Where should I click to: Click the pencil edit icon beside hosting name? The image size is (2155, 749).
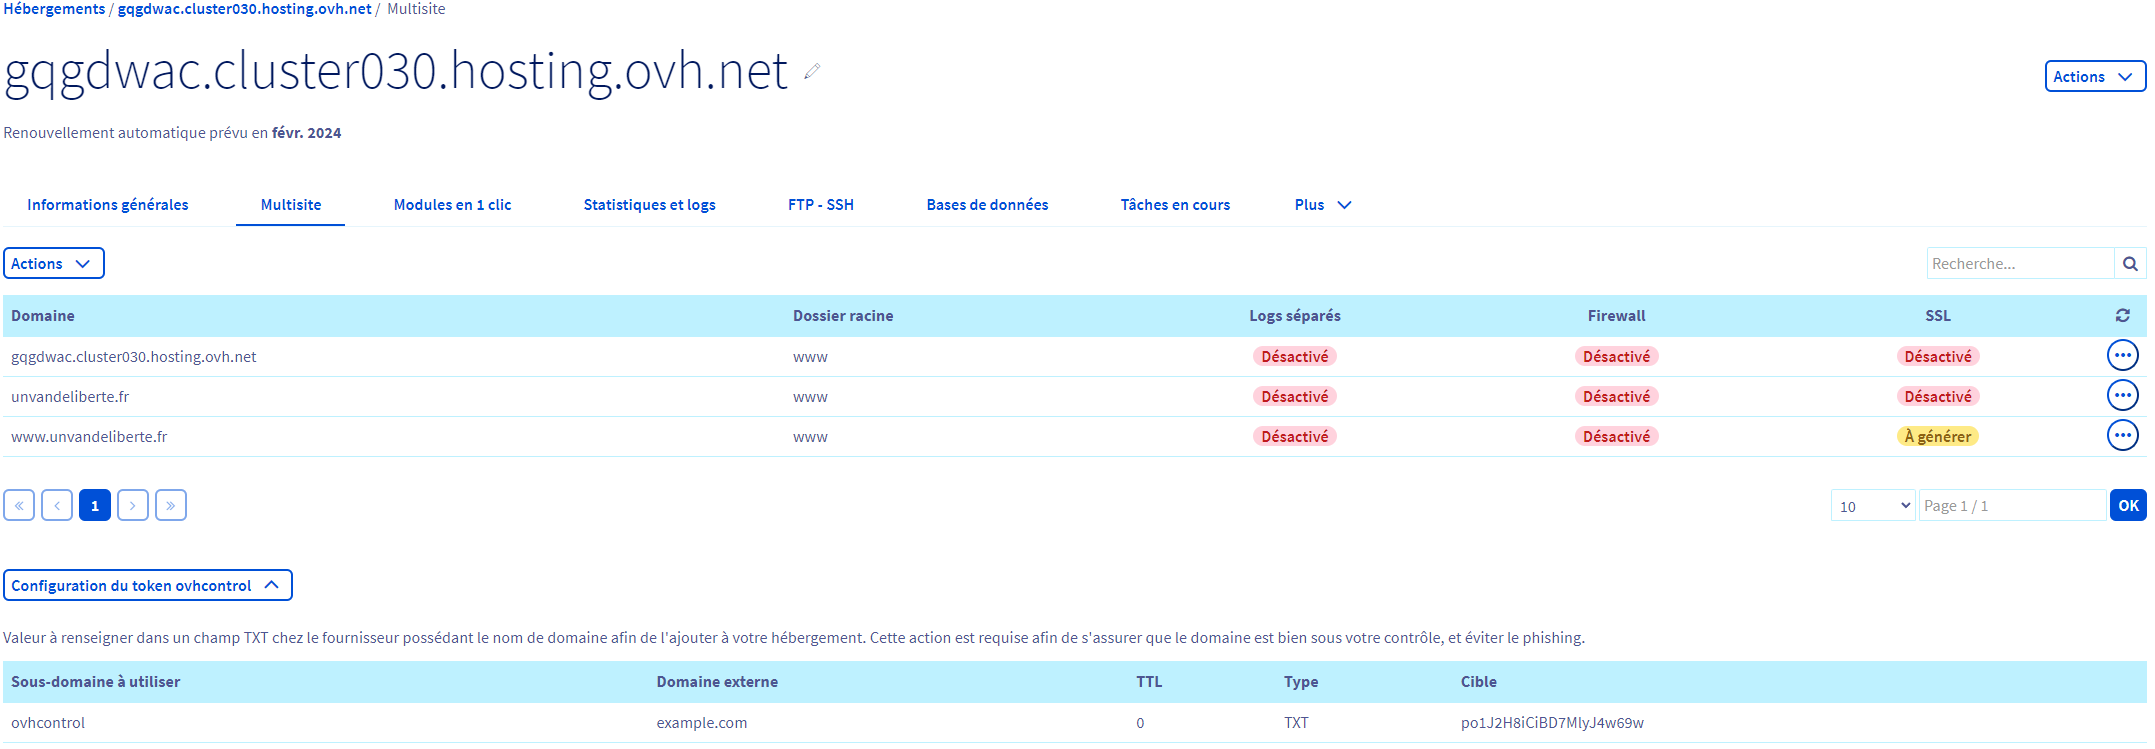point(812,71)
